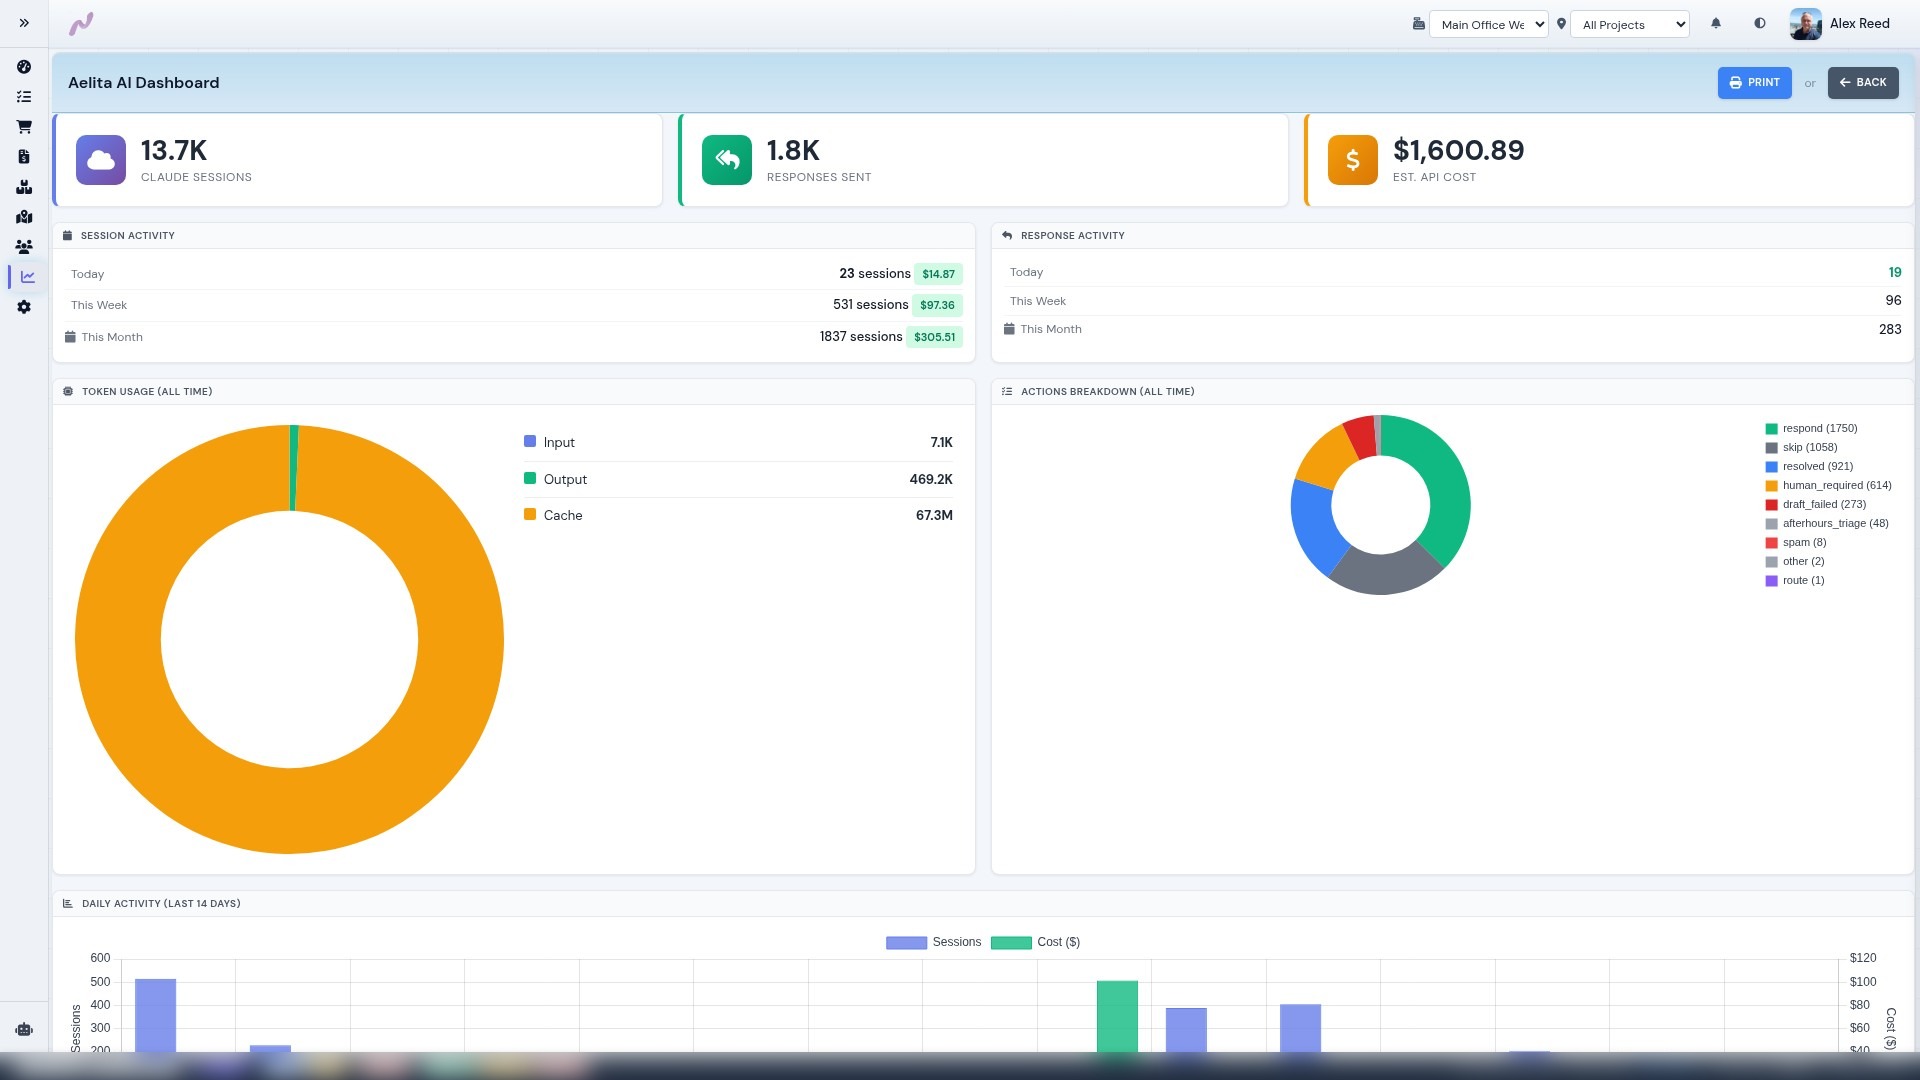Open the analytics line chart sidebar icon
Viewport: 1920px width, 1080px height.
27,277
